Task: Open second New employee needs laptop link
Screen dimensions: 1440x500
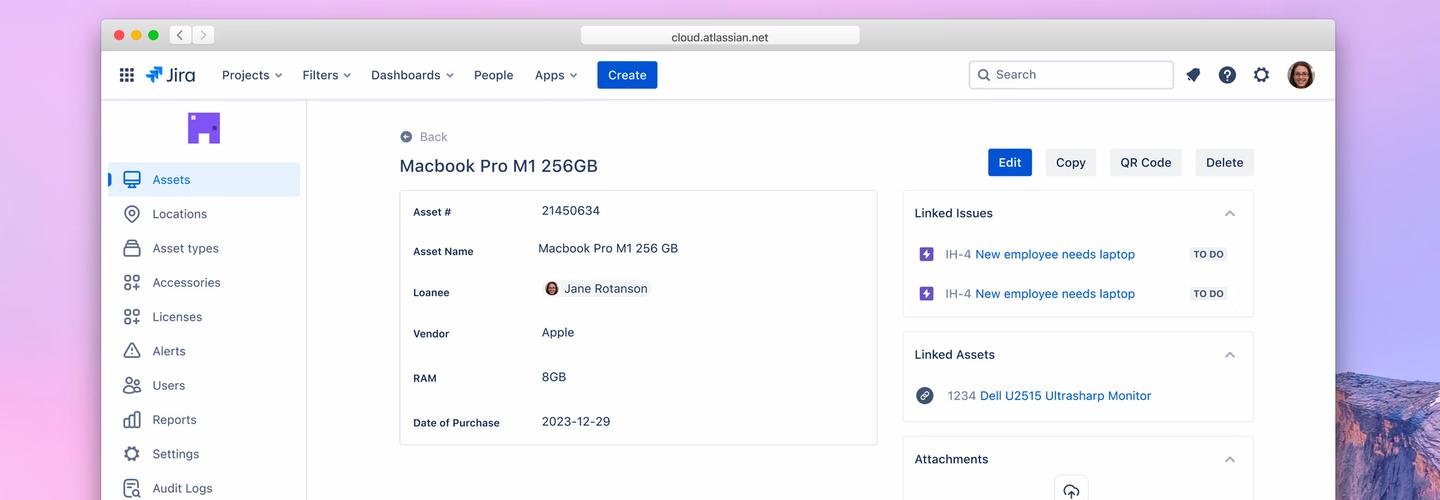Action: click(1055, 294)
